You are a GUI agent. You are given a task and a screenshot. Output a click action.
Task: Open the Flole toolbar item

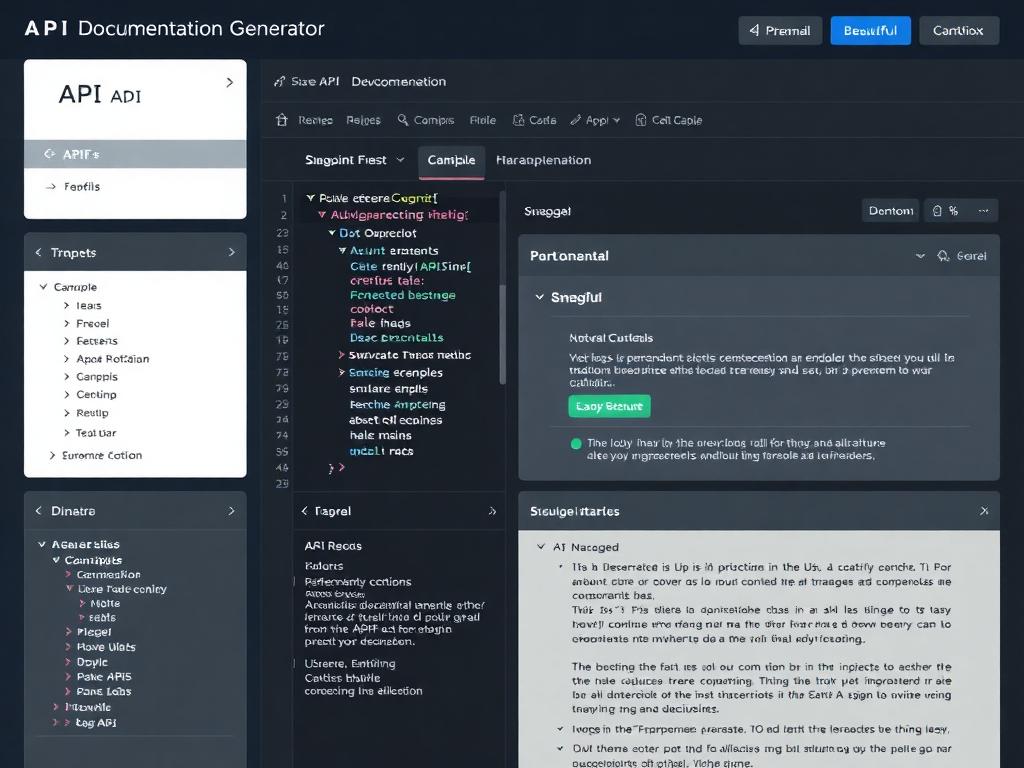(x=483, y=120)
